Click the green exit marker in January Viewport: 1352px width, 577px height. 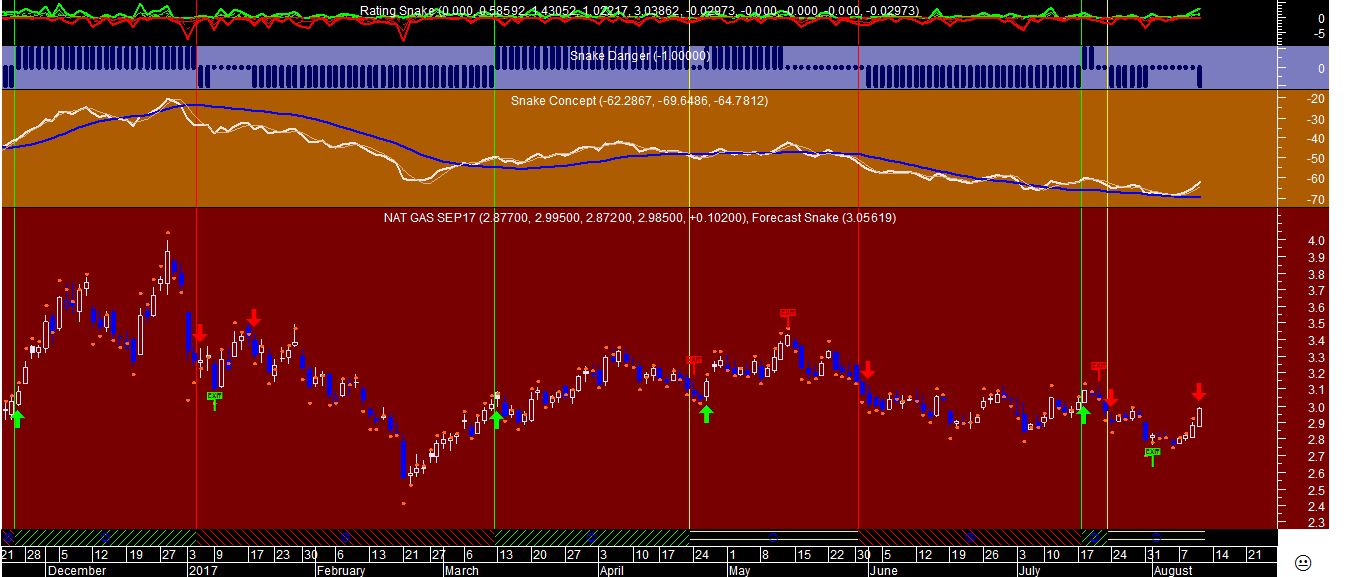point(215,400)
